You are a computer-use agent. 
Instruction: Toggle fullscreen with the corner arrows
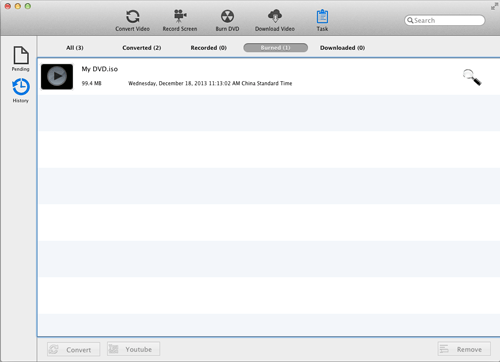[x=494, y=6]
